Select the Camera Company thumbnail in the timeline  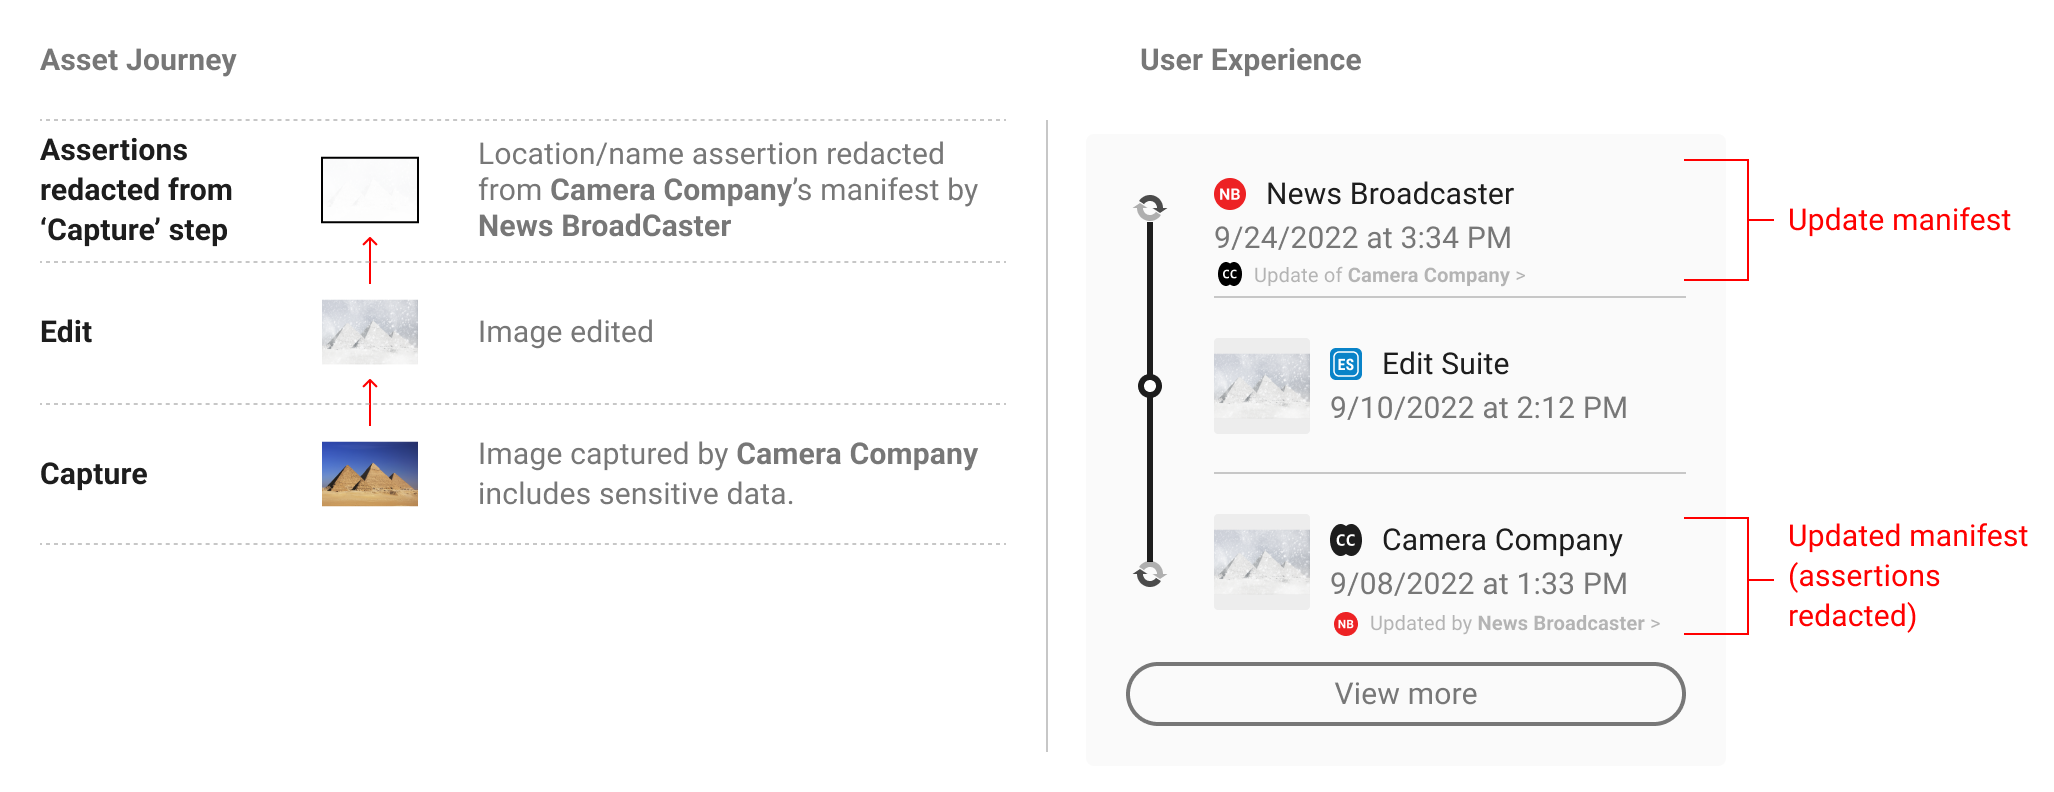(1262, 562)
